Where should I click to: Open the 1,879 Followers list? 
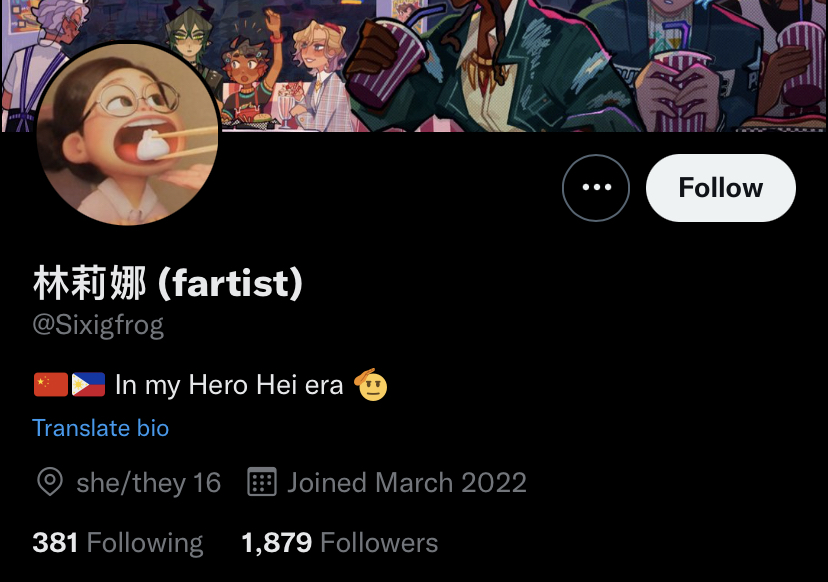tap(340, 543)
